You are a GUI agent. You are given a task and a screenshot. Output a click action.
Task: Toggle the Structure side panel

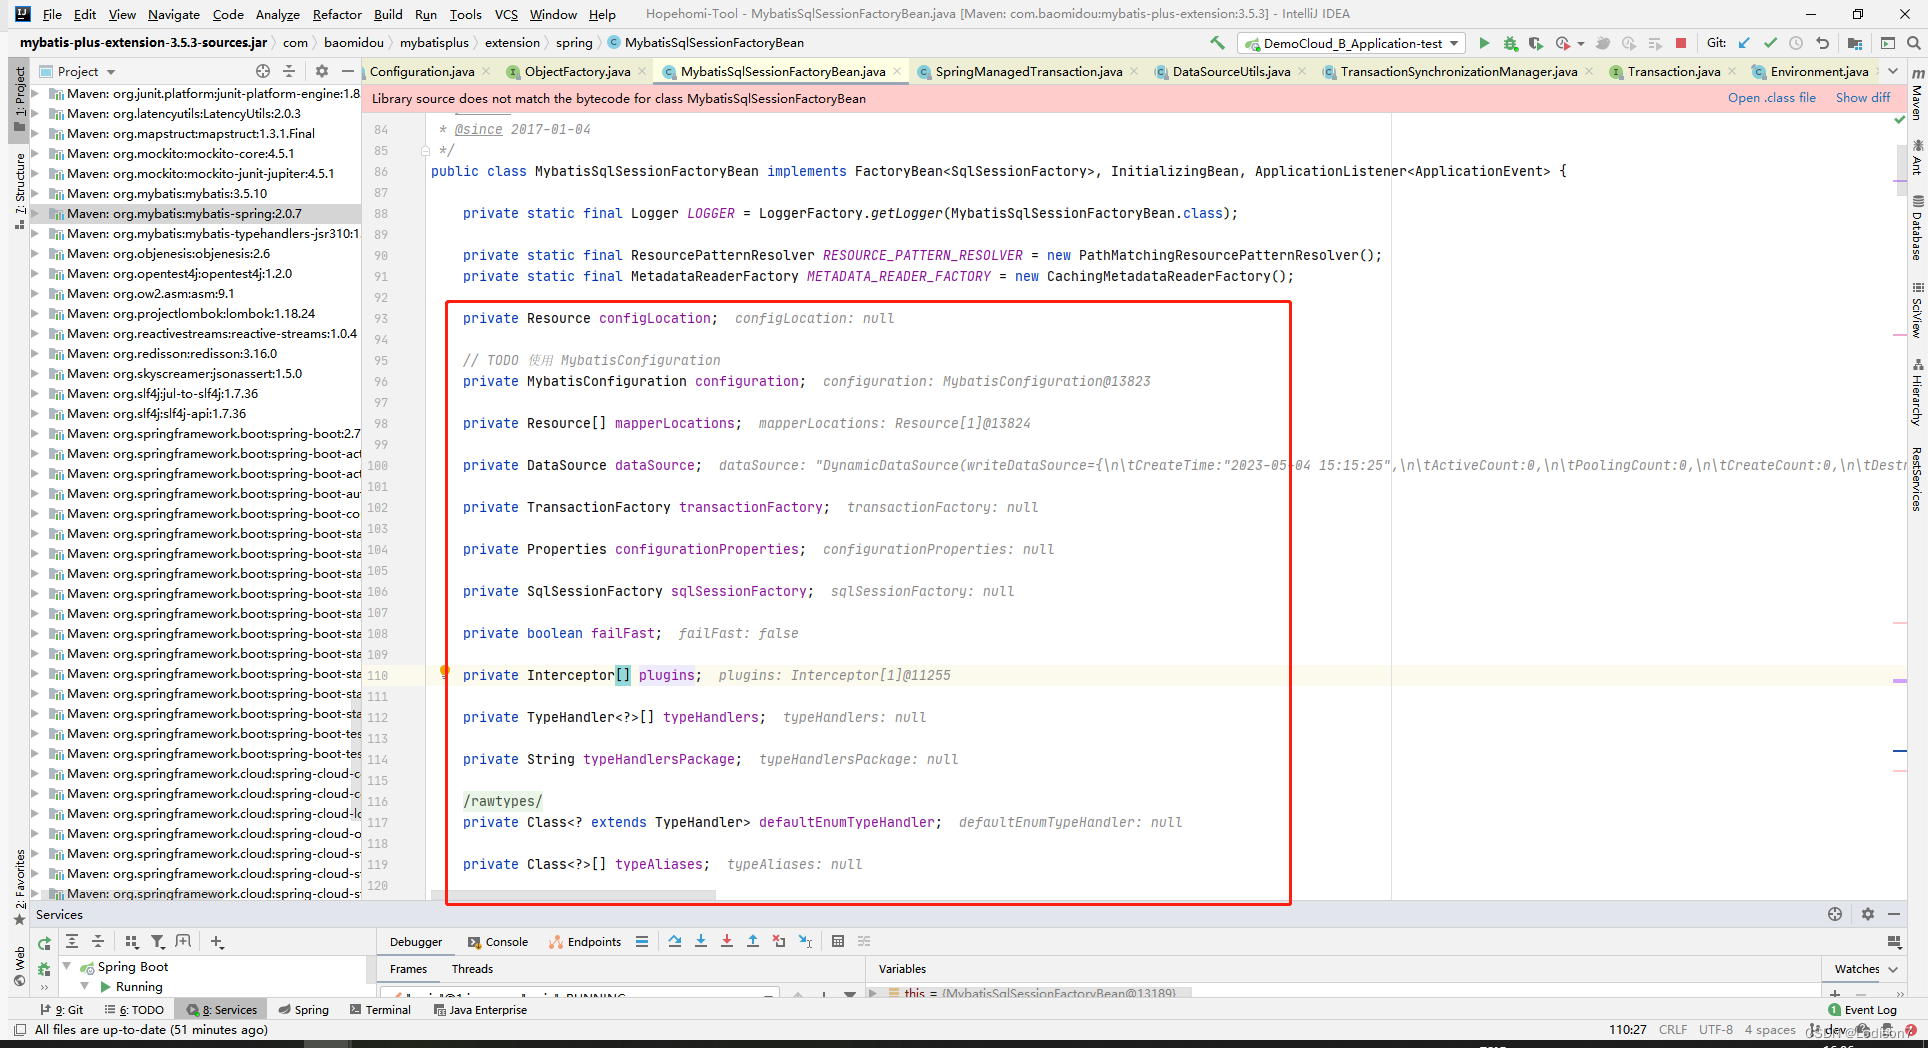[x=19, y=190]
